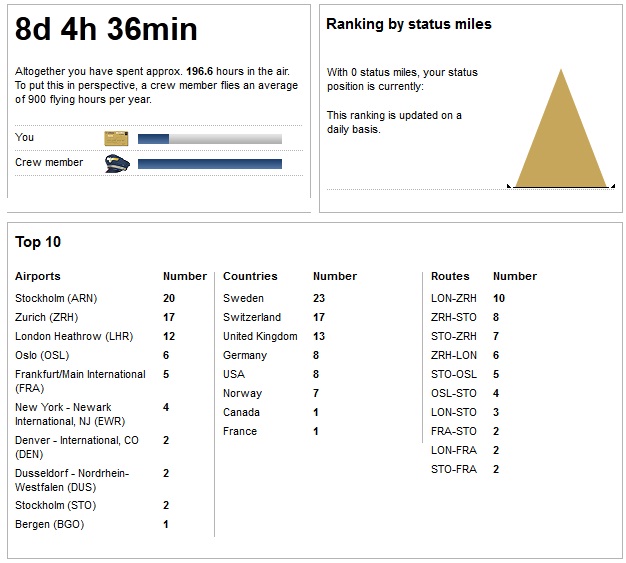Image resolution: width=626 pixels, height=563 pixels.
Task: Click the Crew member flying hours bar
Action: click(x=209, y=163)
